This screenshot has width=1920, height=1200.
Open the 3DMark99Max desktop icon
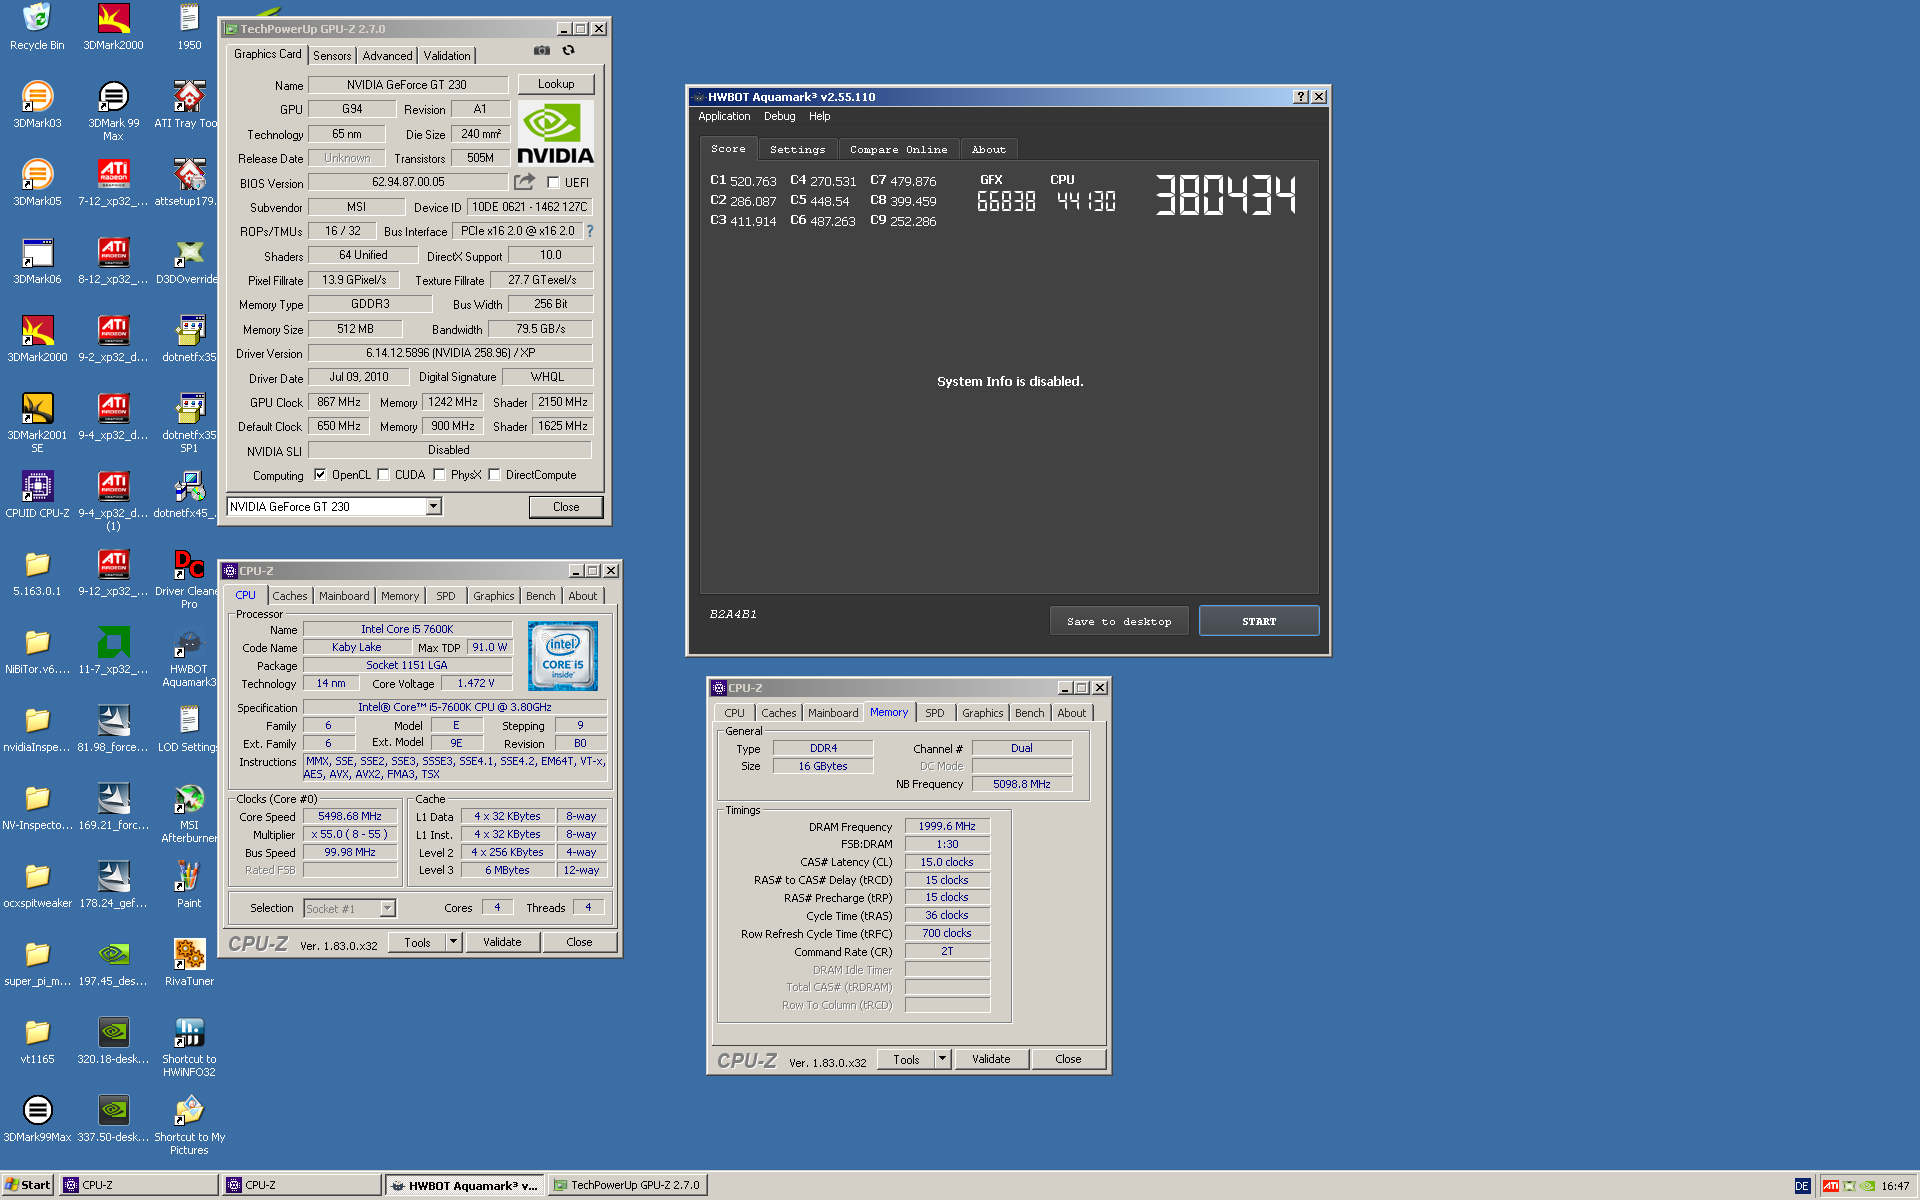[x=37, y=1118]
